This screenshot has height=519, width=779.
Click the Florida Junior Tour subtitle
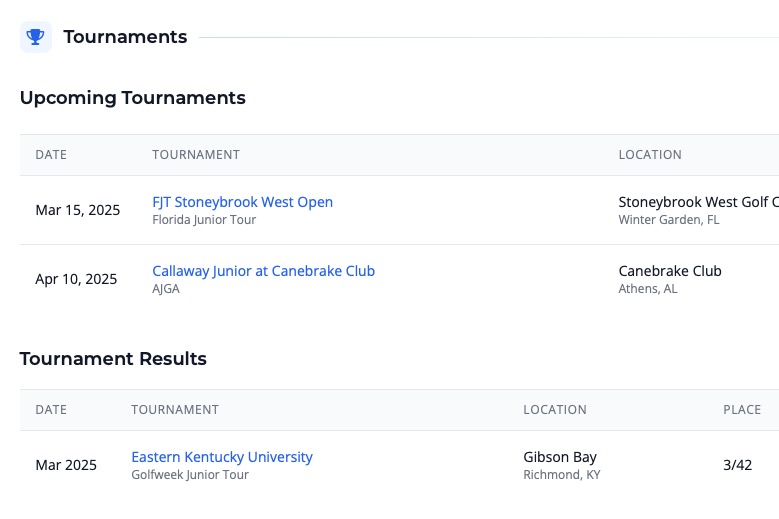point(204,220)
